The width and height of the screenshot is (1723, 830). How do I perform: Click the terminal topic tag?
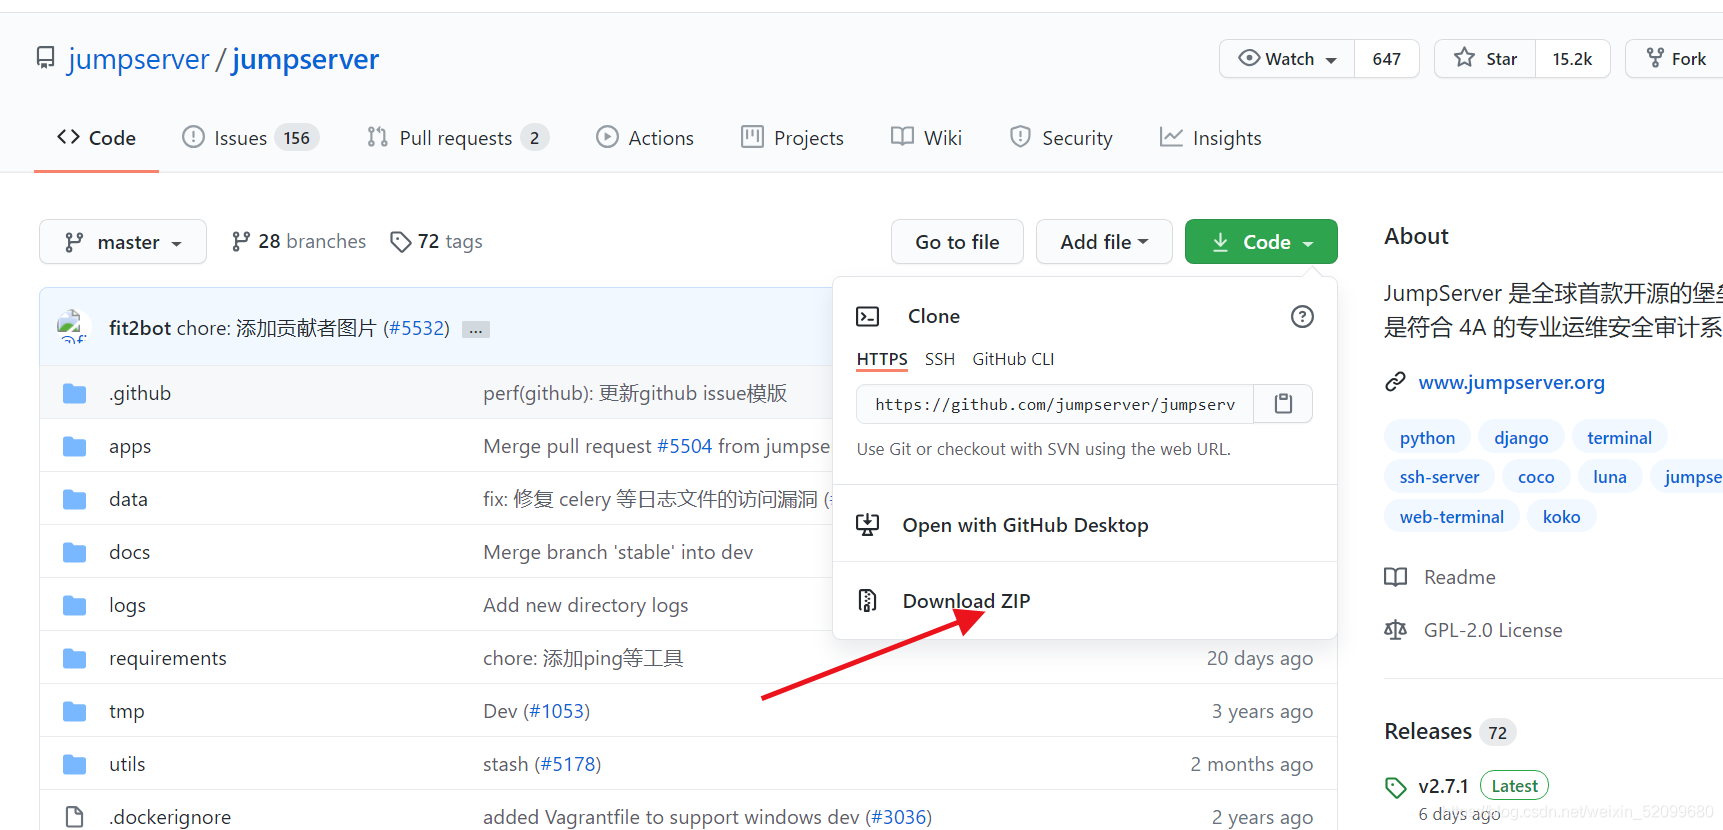pos(1619,438)
